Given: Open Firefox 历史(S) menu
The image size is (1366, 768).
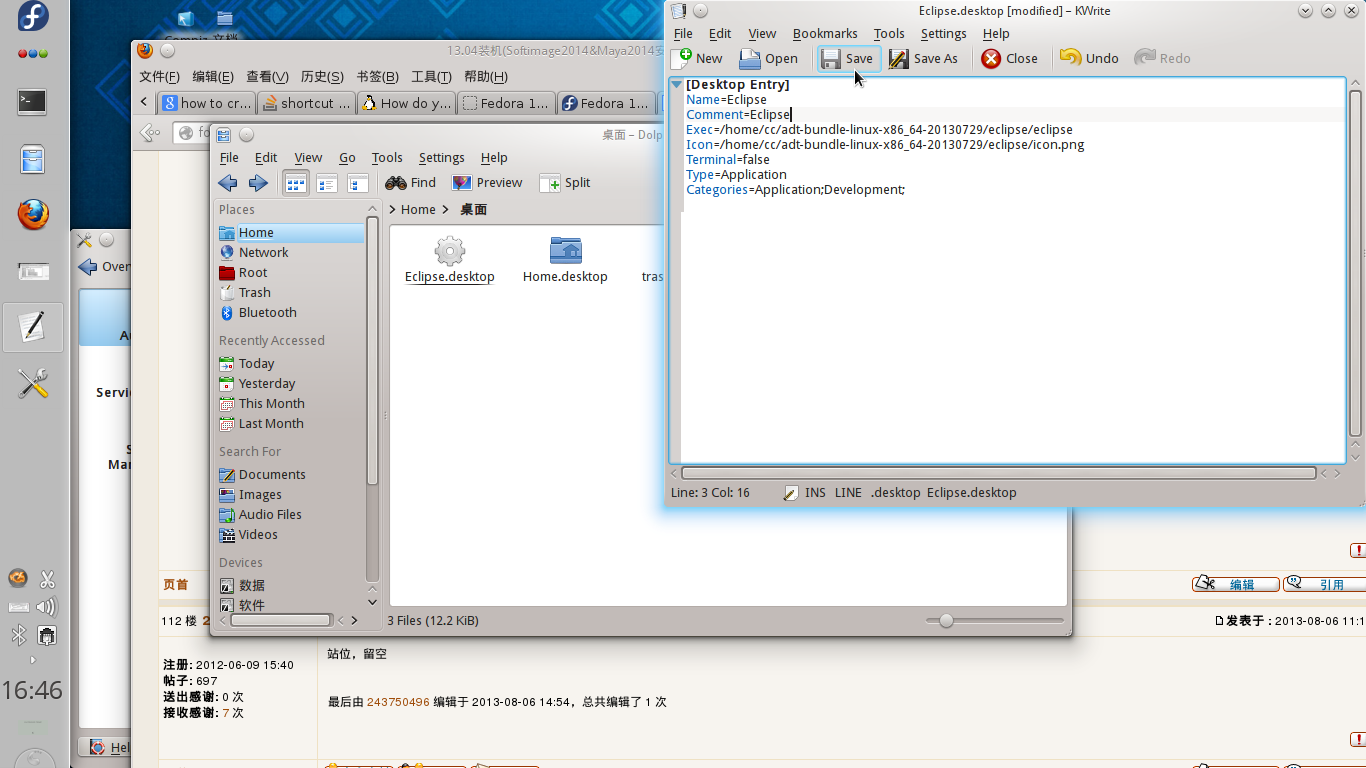Looking at the screenshot, I should coord(322,76).
